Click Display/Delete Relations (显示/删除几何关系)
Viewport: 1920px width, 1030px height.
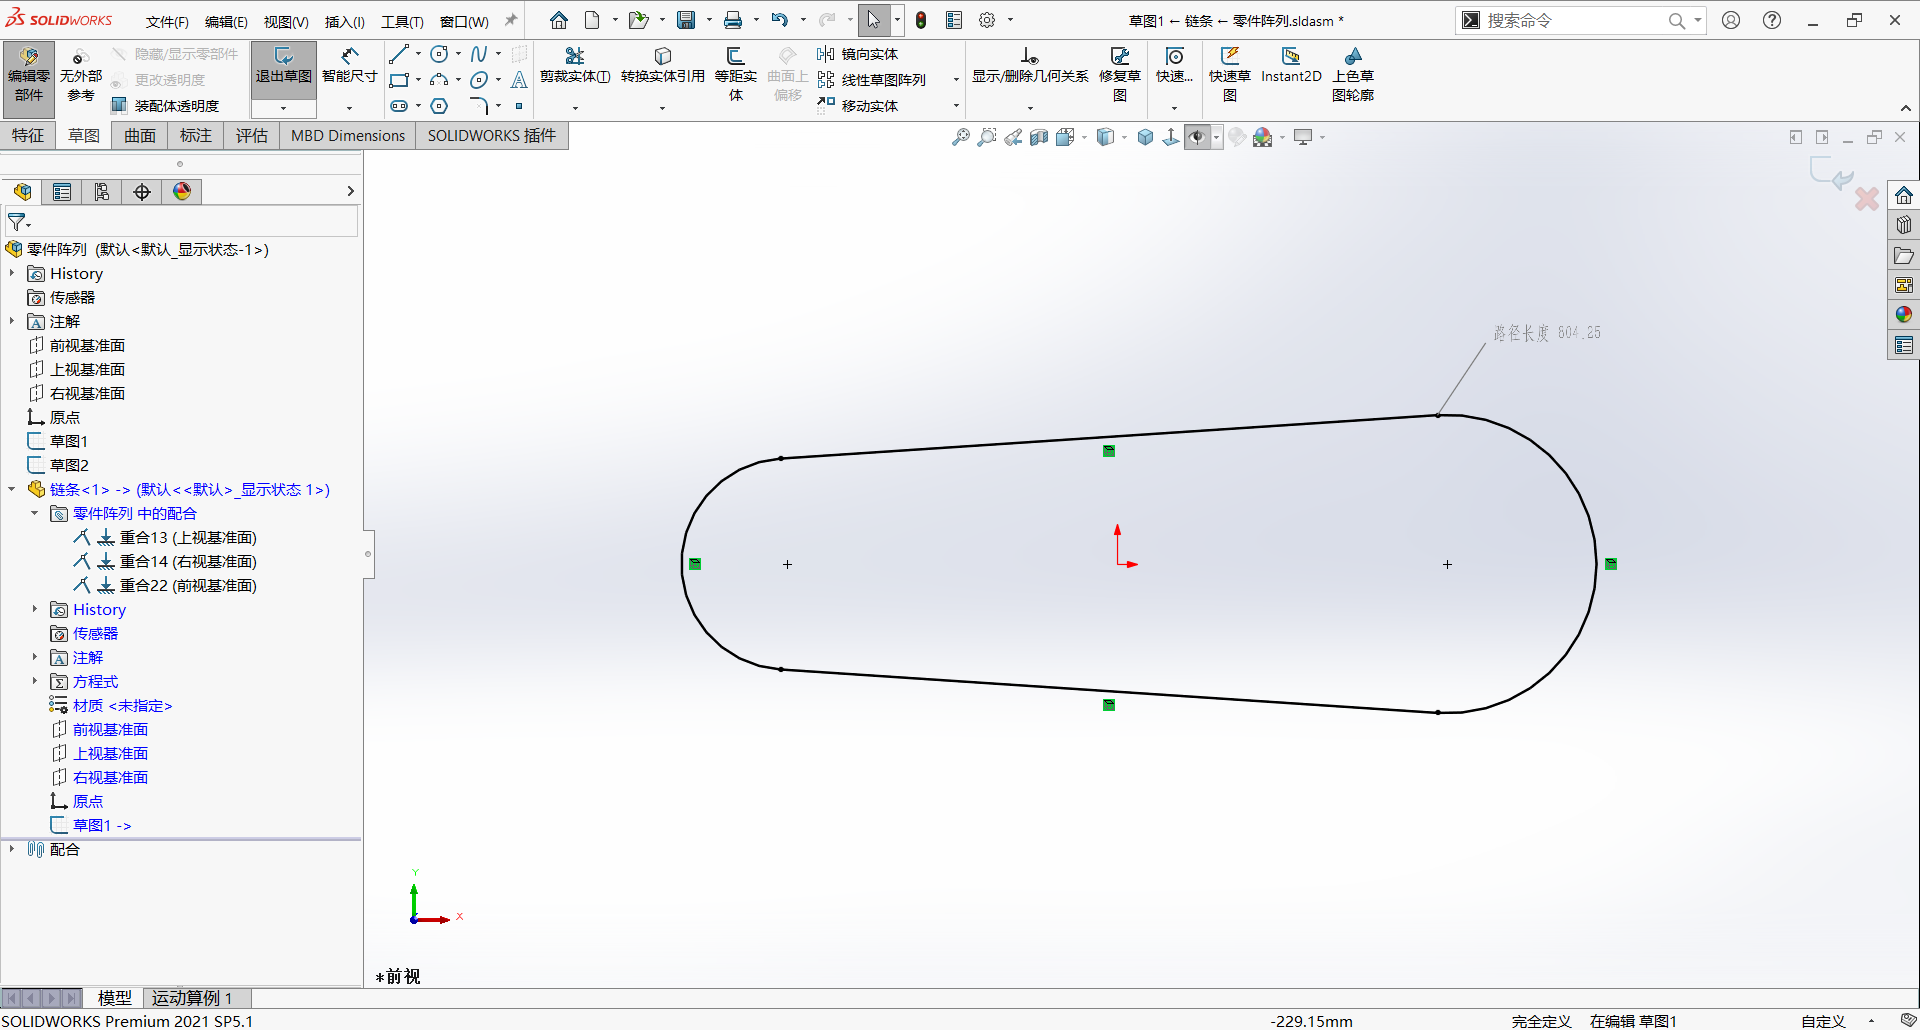point(1030,66)
